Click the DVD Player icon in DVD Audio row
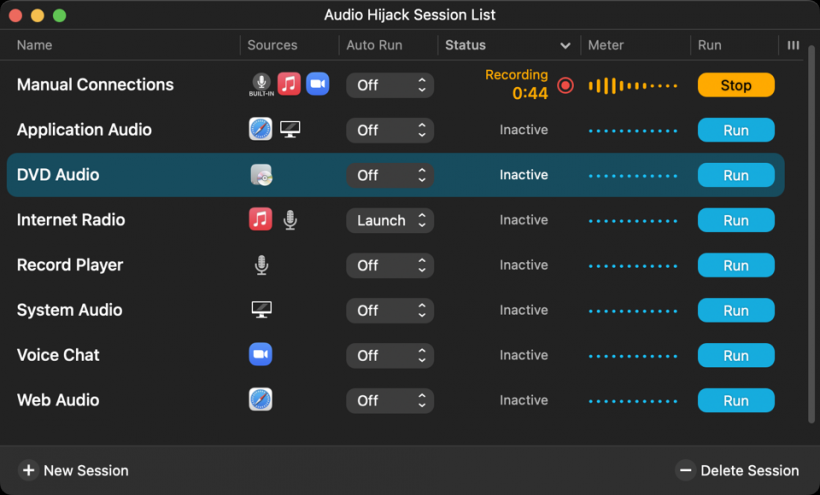820x495 pixels. [x=261, y=175]
